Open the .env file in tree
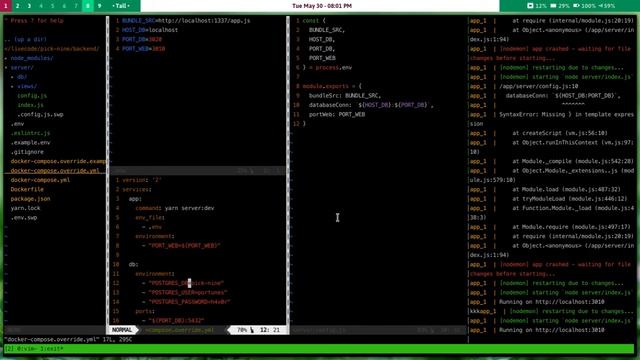Screen dimensions: 640x360 (18, 124)
